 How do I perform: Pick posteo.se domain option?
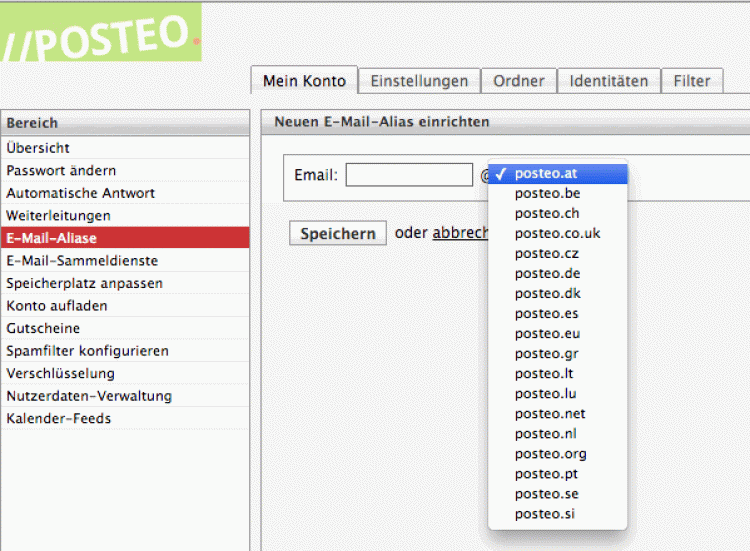pyautogui.click(x=558, y=494)
